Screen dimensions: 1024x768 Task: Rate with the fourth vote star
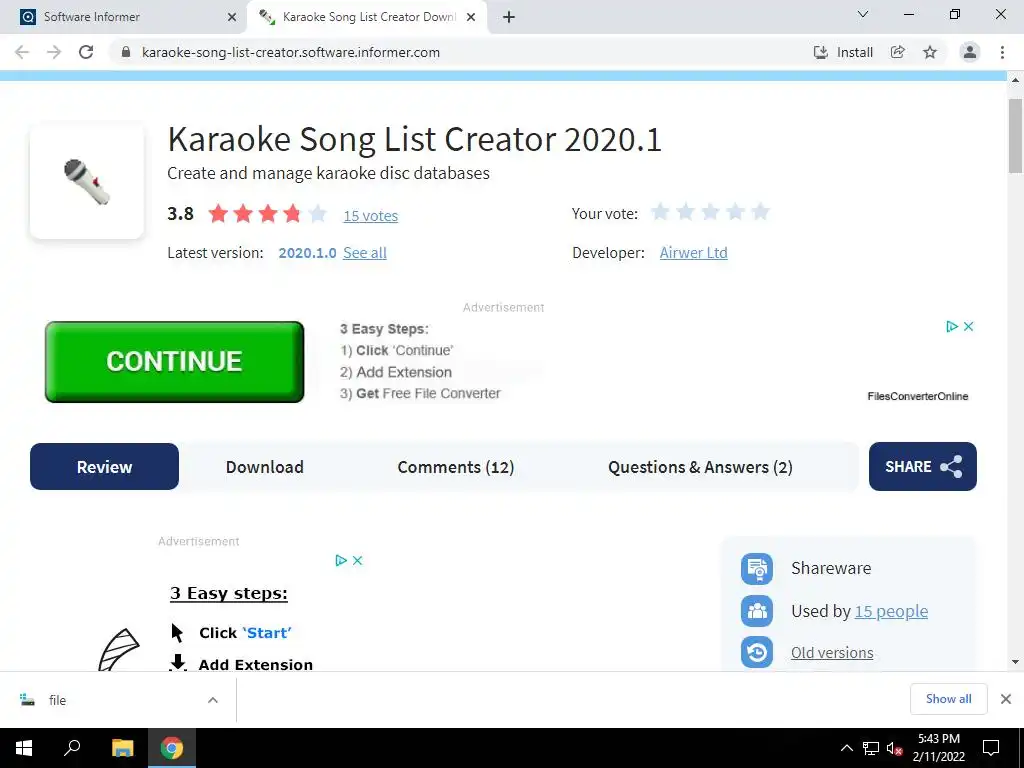tap(735, 212)
